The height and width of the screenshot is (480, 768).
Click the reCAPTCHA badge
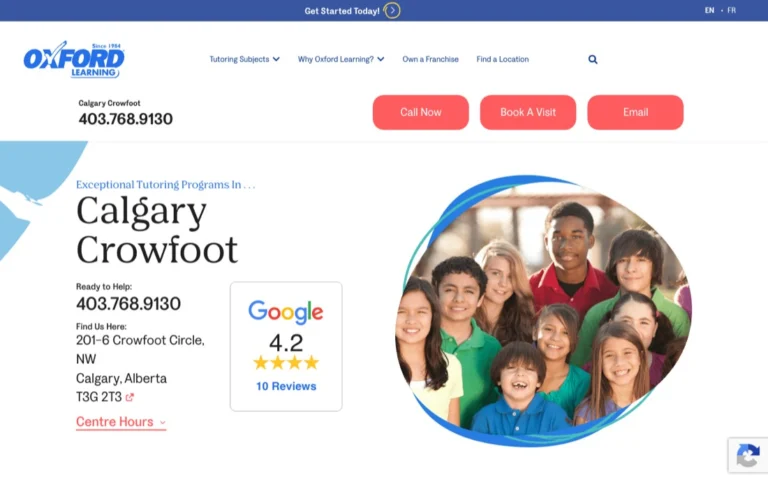(748, 455)
